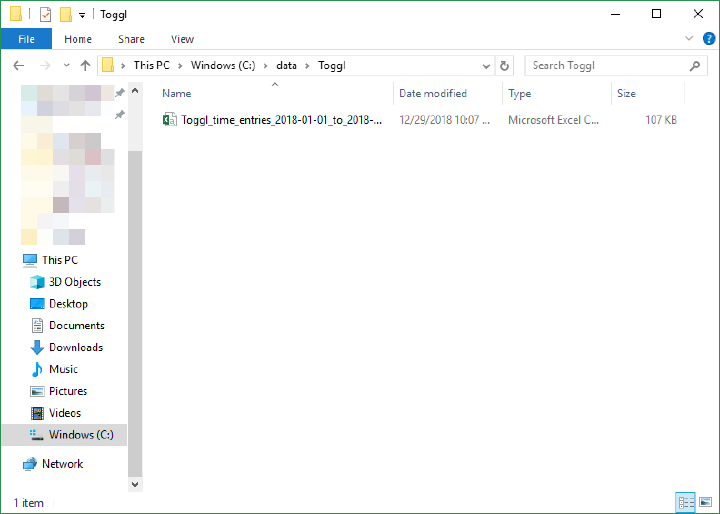Open 3D Objects in navigation pane
Screen dimensions: 720x514
(x=75, y=282)
